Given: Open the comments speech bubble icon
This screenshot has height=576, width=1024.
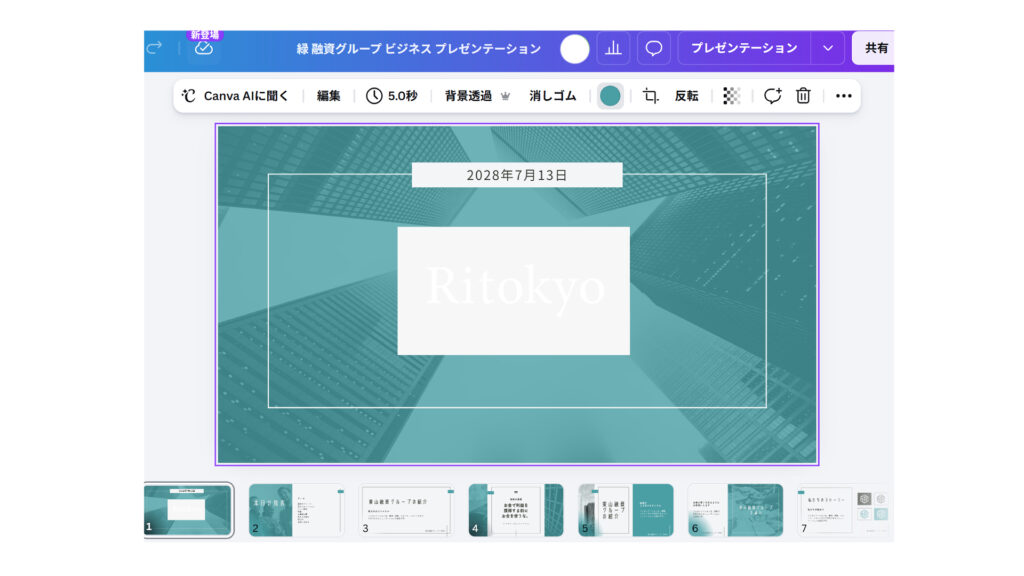Looking at the screenshot, I should point(654,48).
